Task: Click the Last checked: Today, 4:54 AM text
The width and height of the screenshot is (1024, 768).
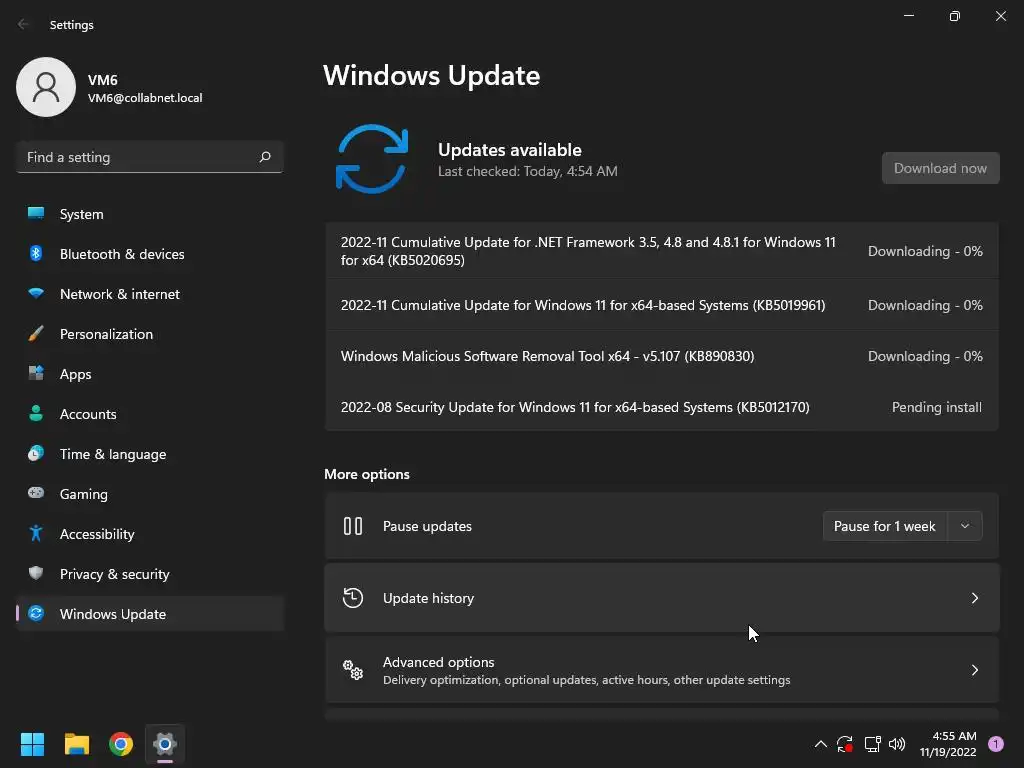Action: 528,171
